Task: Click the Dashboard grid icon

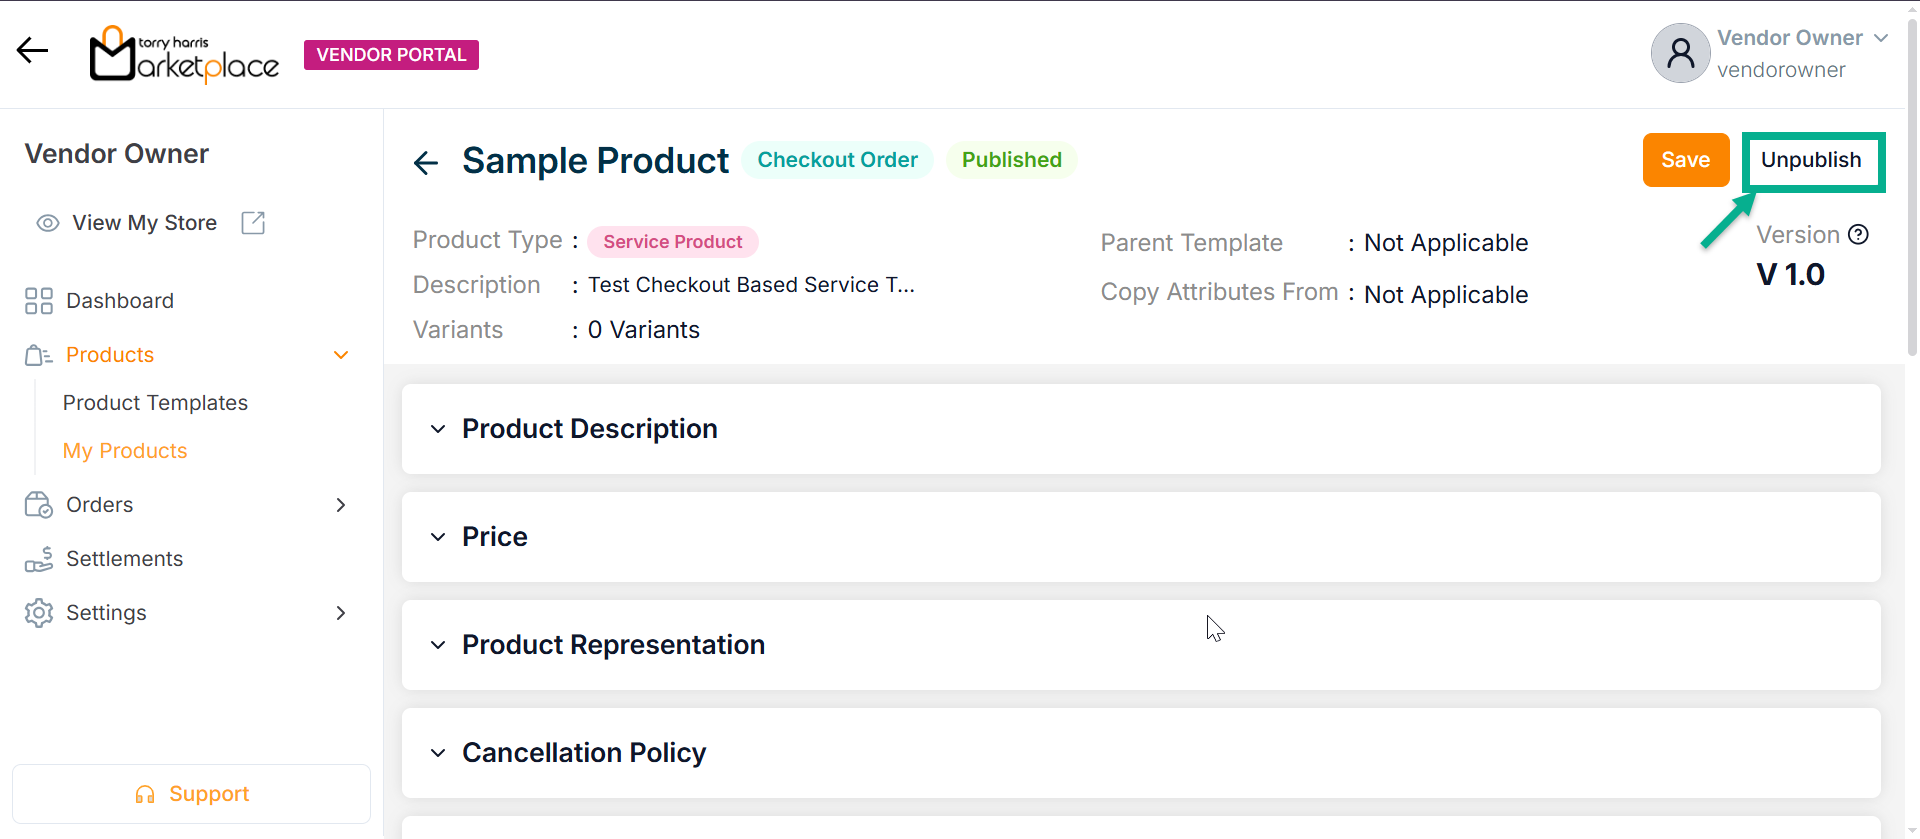Action: point(39,301)
